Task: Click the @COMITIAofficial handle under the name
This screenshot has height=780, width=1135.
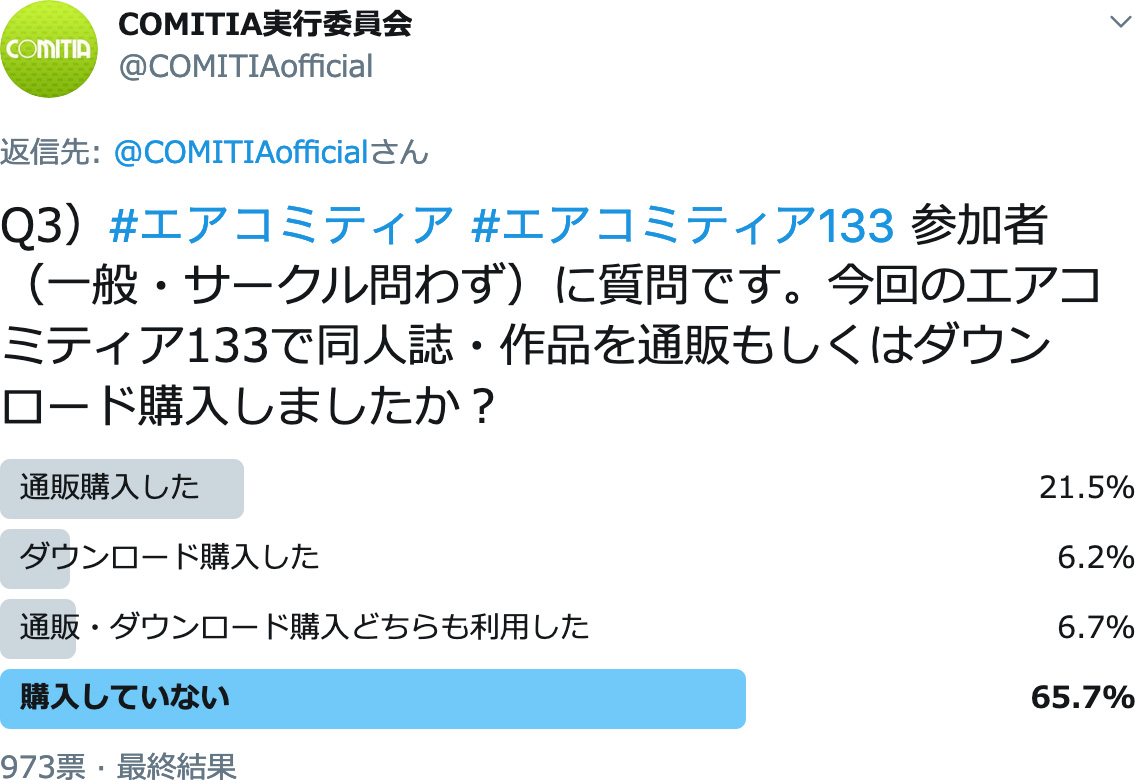Action: tap(245, 66)
